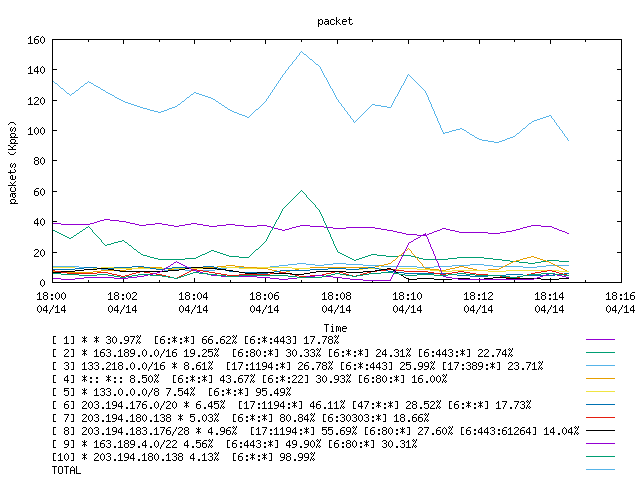Click the 18:04 04/14 time axis label
This screenshot has height=480, width=640.
[193, 302]
